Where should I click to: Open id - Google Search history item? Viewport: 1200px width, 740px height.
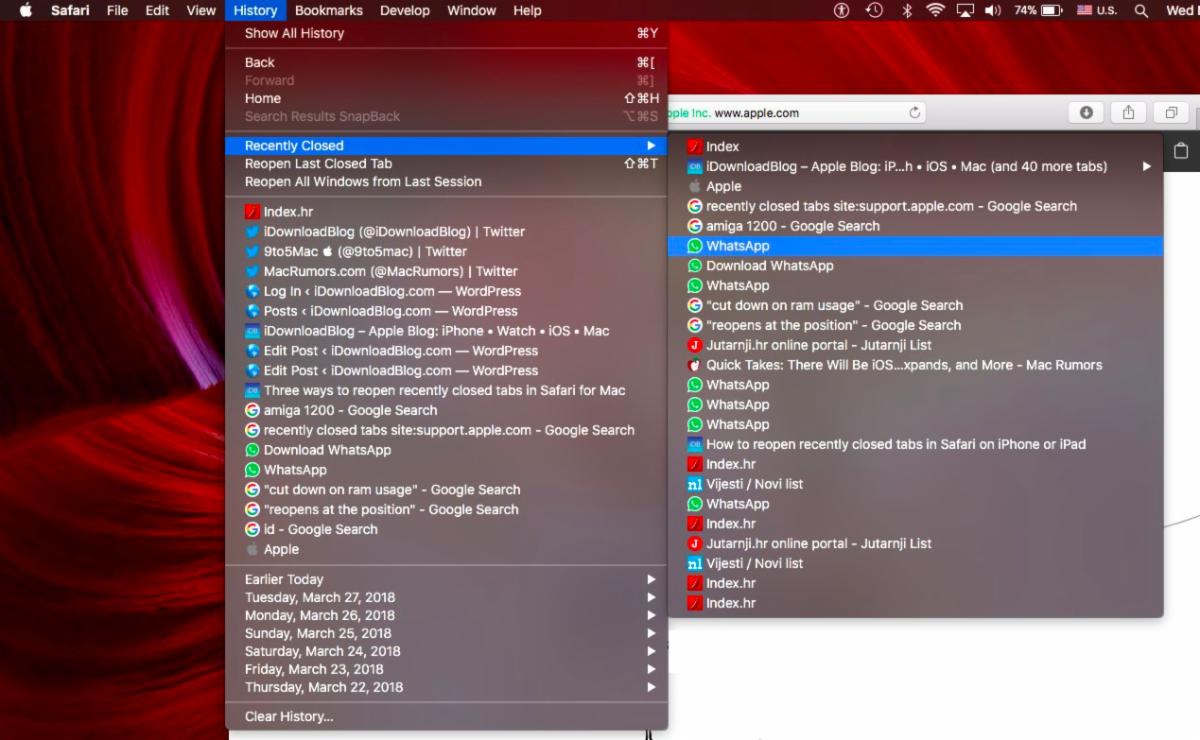(x=447, y=529)
